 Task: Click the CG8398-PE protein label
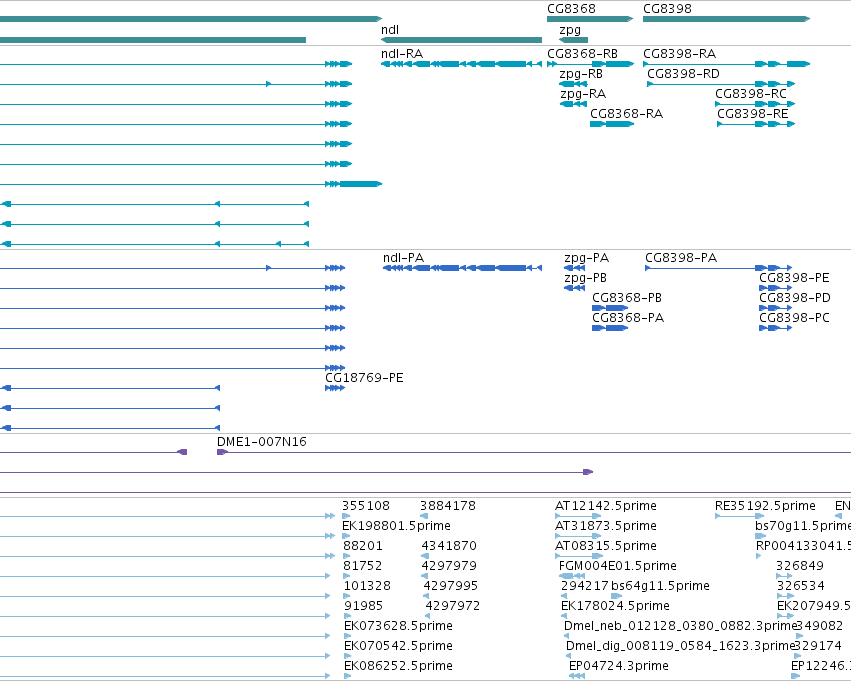tap(794, 278)
